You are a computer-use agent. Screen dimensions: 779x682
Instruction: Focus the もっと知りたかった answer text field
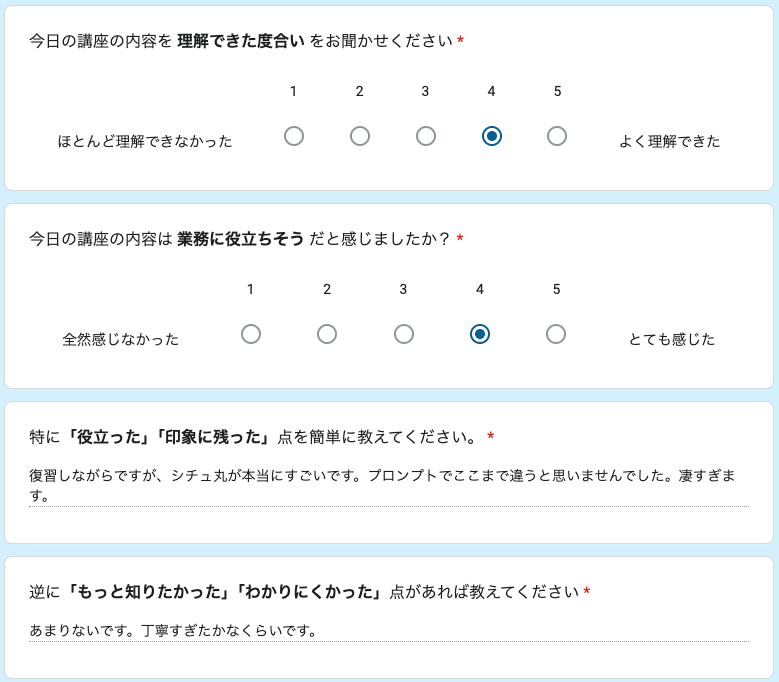(388, 631)
